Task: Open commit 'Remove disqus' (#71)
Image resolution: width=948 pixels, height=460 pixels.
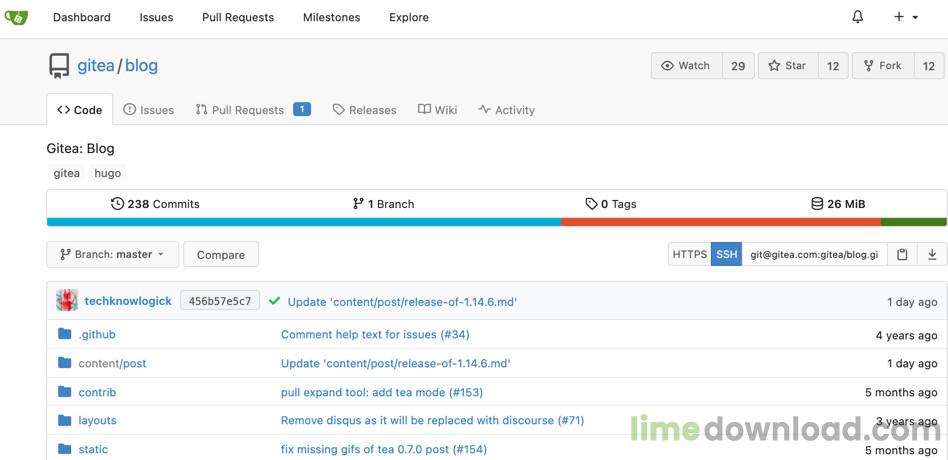Action: coord(432,420)
